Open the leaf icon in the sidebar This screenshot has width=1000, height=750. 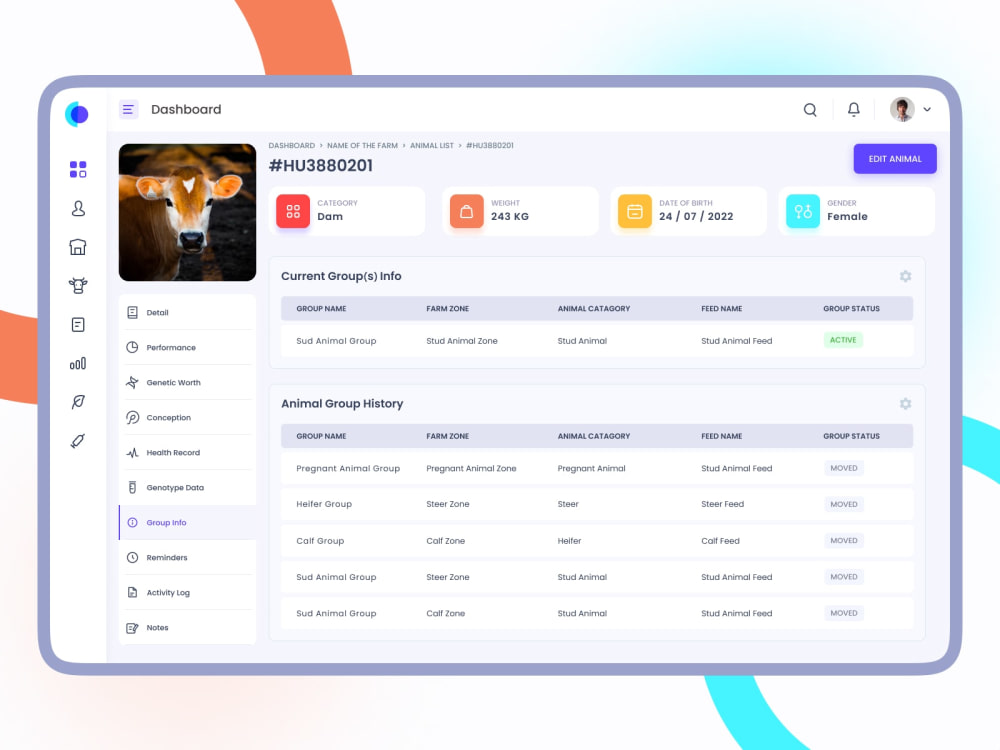coord(78,402)
